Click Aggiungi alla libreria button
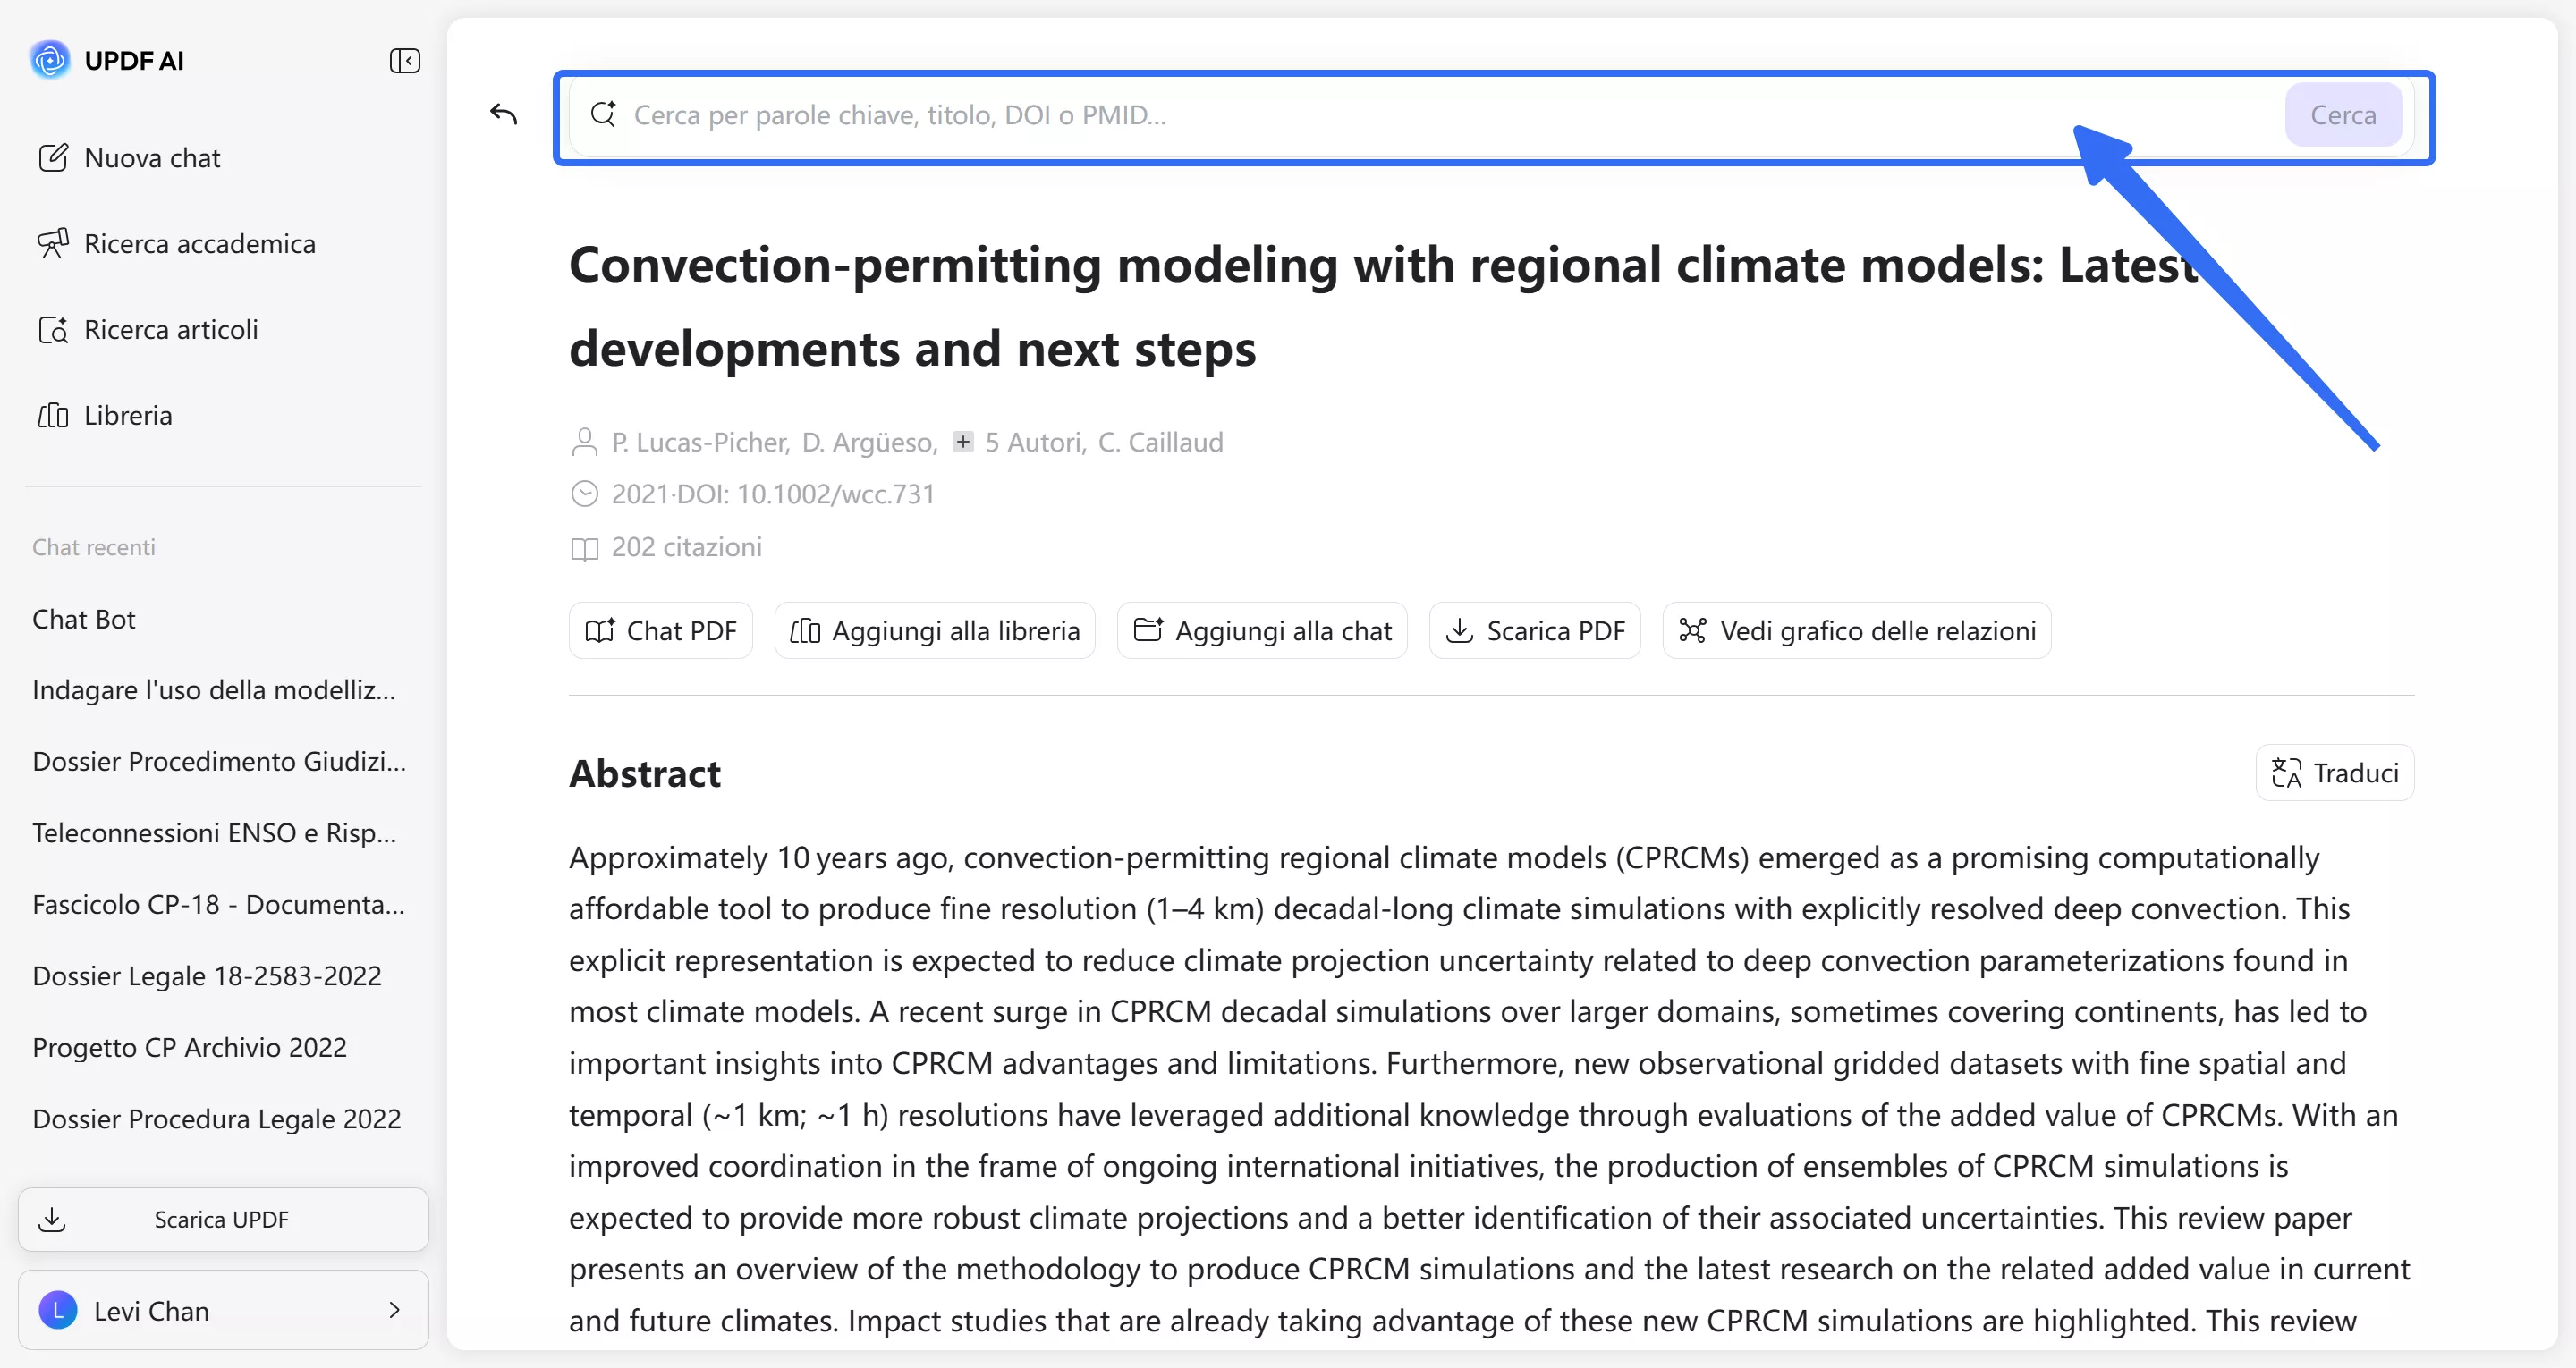This screenshot has width=2576, height=1368. (935, 631)
